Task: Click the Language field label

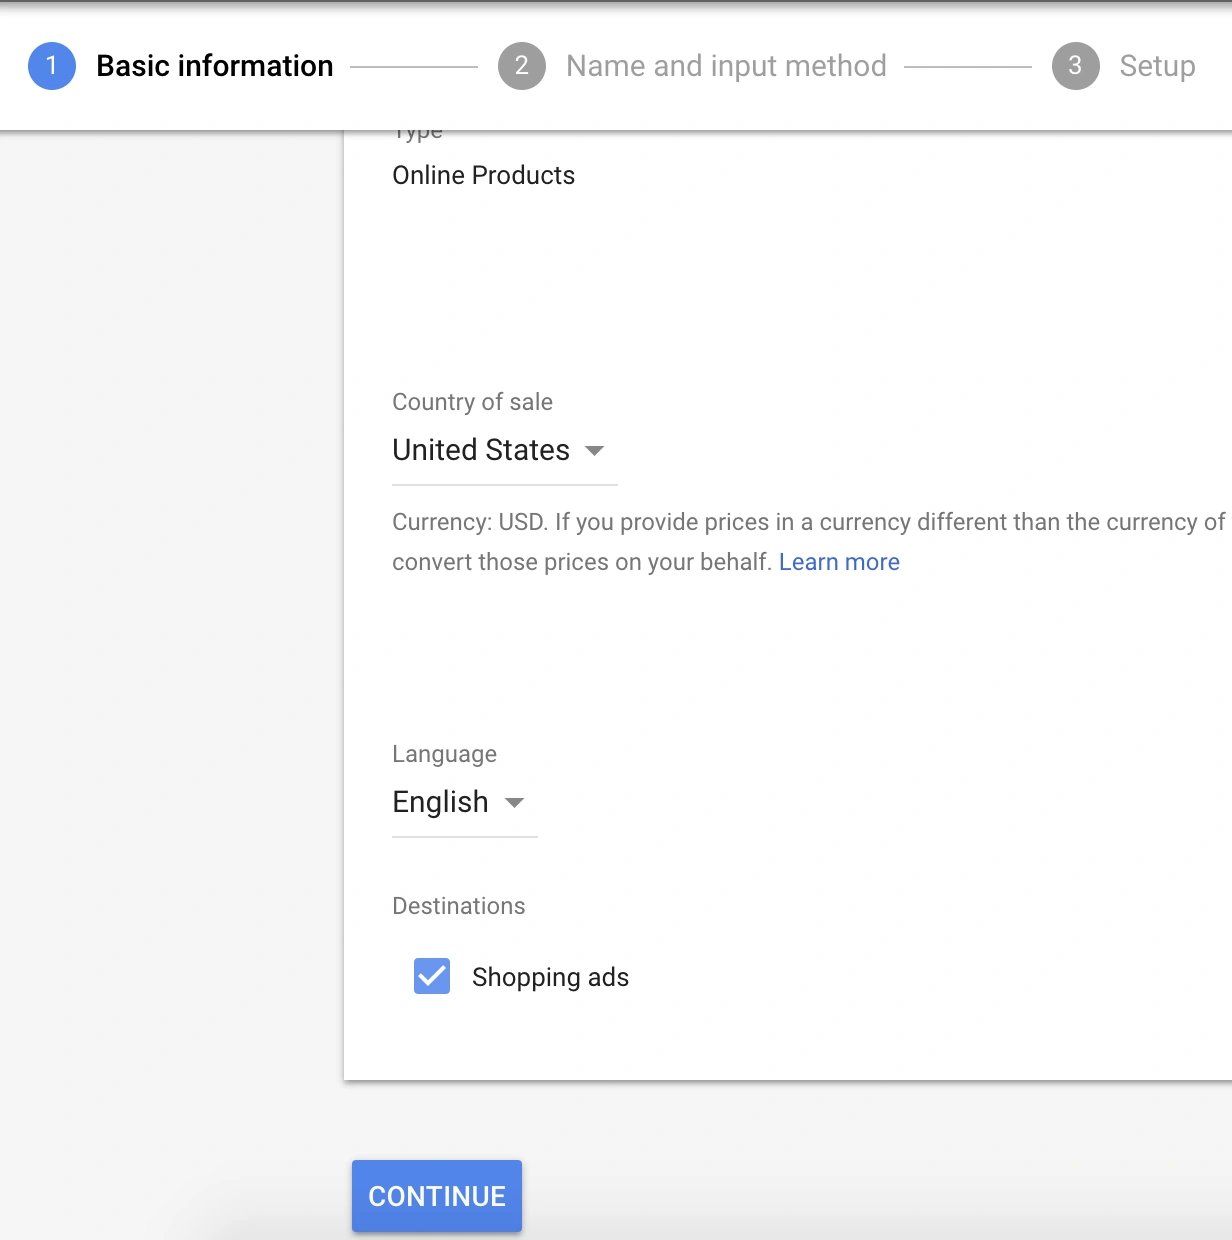Action: [x=444, y=754]
